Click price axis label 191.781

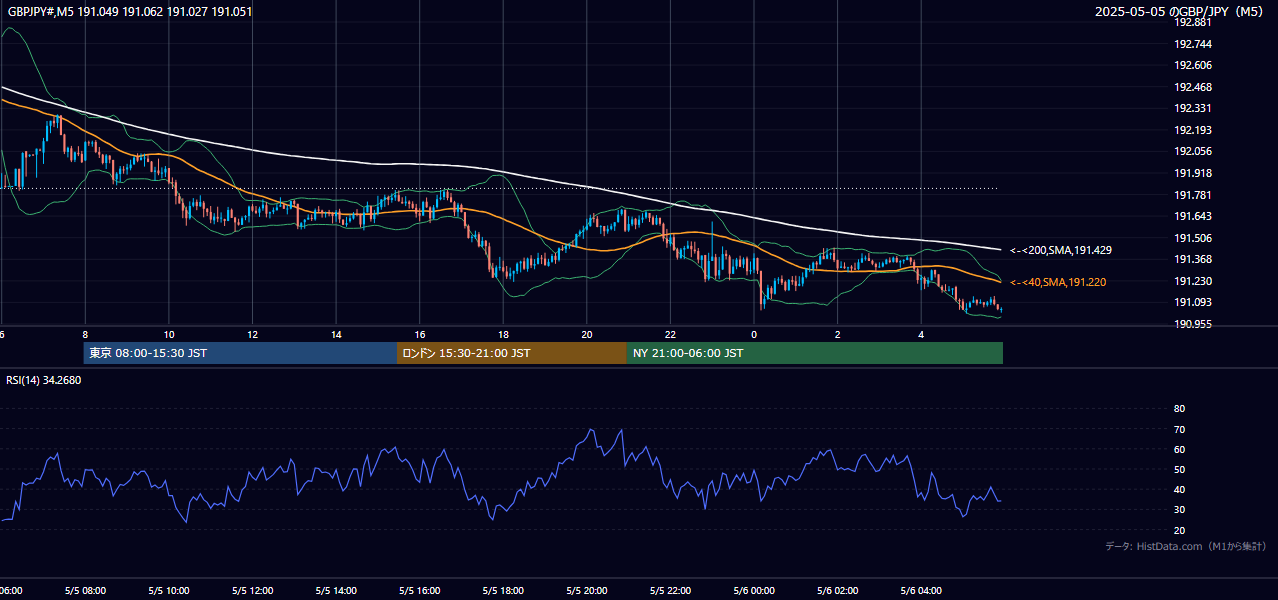(1194, 195)
